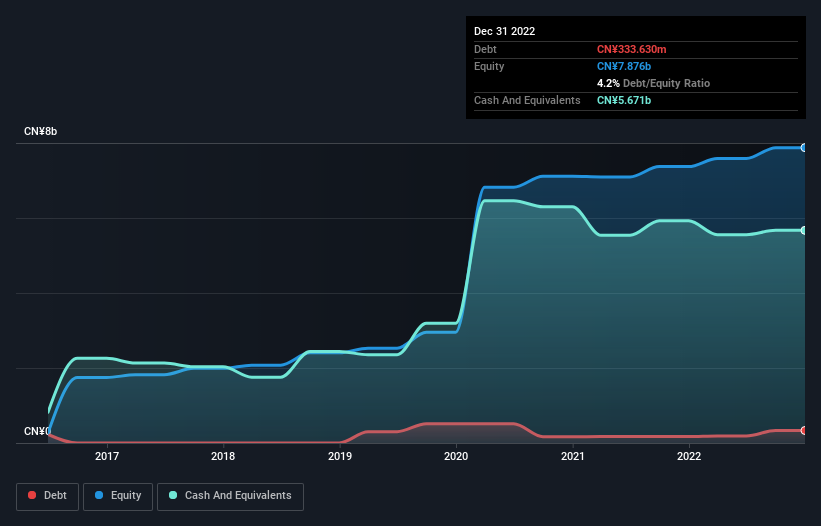This screenshot has height=526, width=821.
Task: Click the Dec 31 2022 tooltip date
Action: pos(504,31)
